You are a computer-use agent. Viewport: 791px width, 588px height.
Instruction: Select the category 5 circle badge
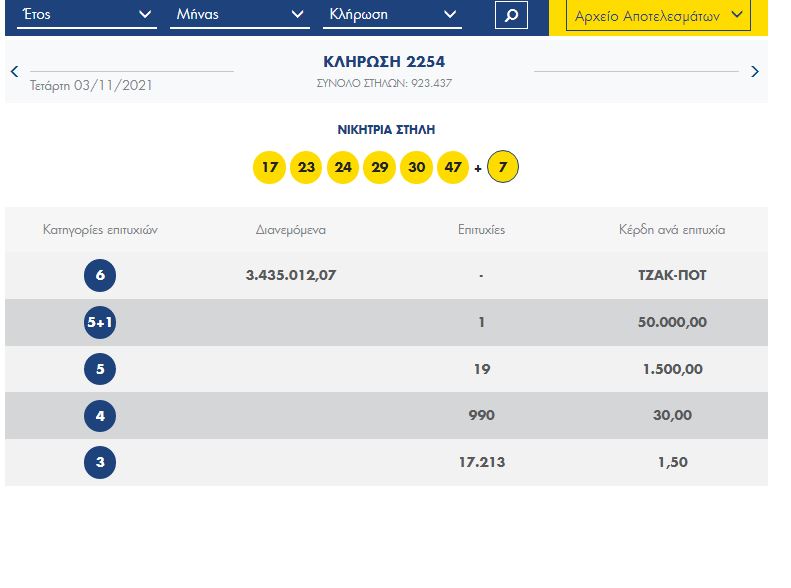100,369
